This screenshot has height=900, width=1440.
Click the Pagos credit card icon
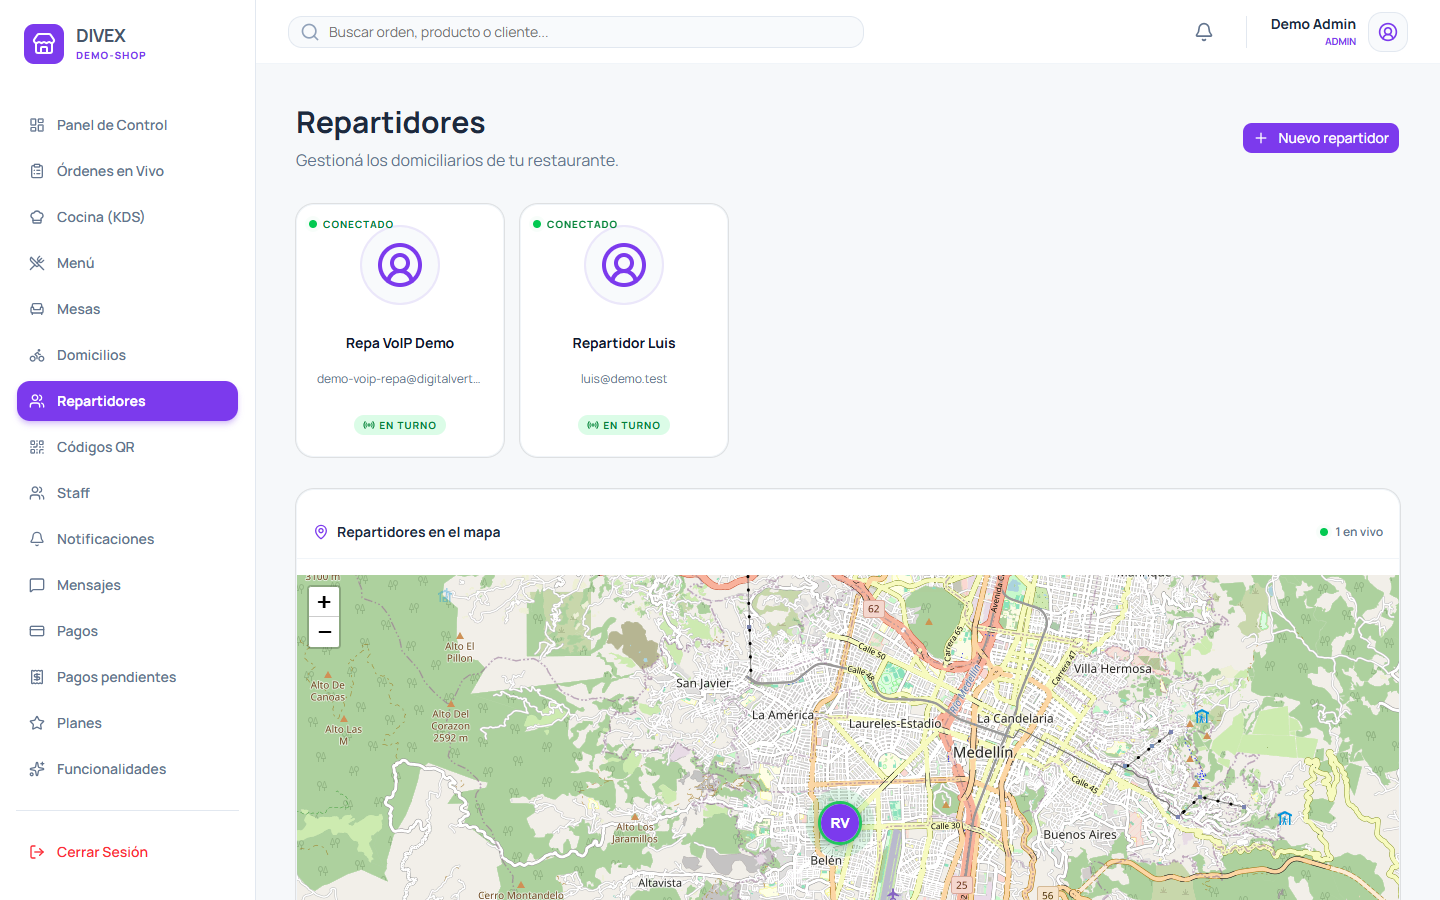37,631
